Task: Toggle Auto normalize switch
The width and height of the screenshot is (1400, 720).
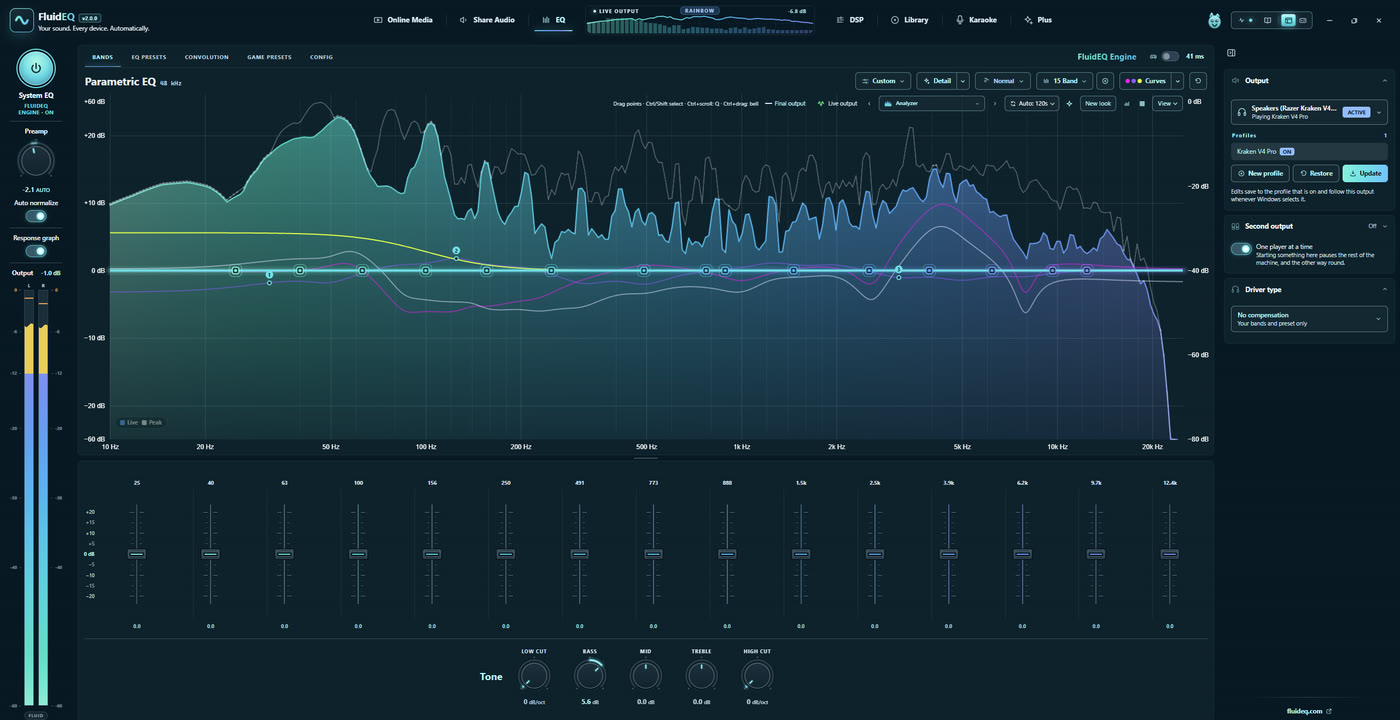Action: click(x=36, y=216)
